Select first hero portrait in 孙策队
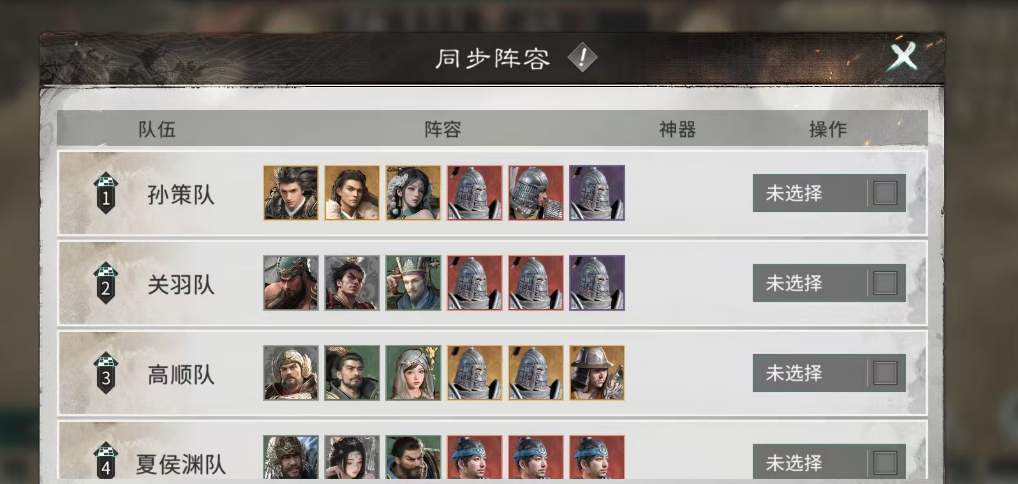 pos(291,193)
